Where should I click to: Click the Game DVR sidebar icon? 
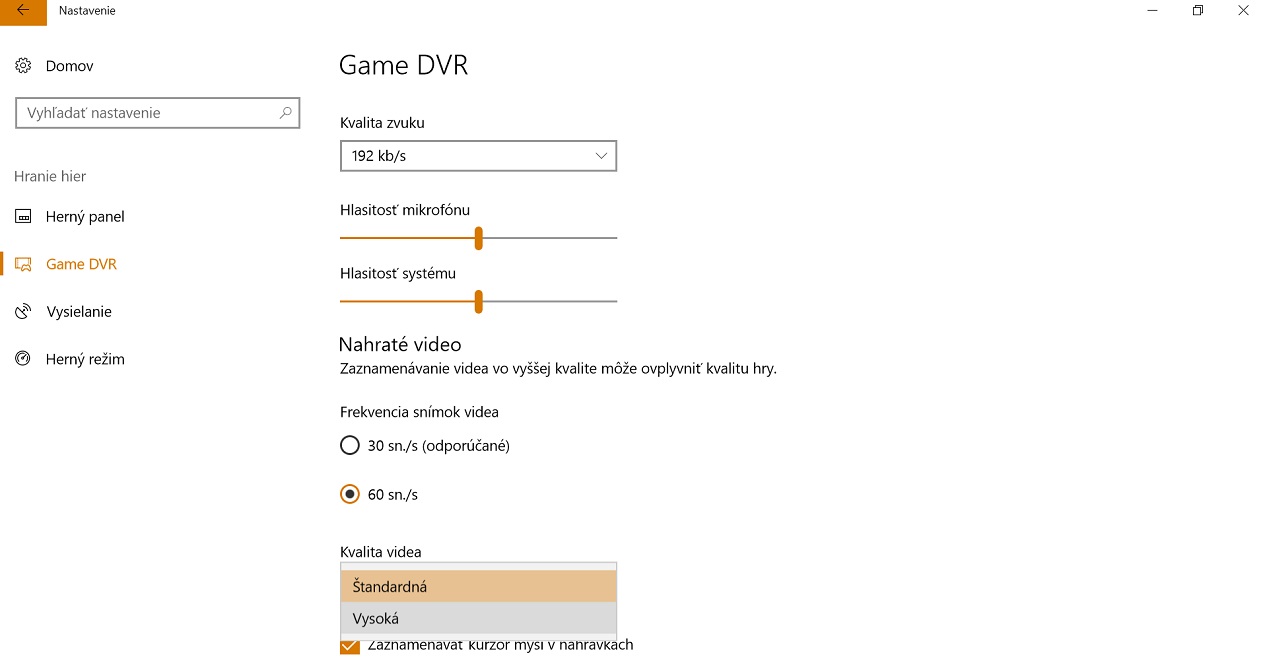pyautogui.click(x=23, y=265)
